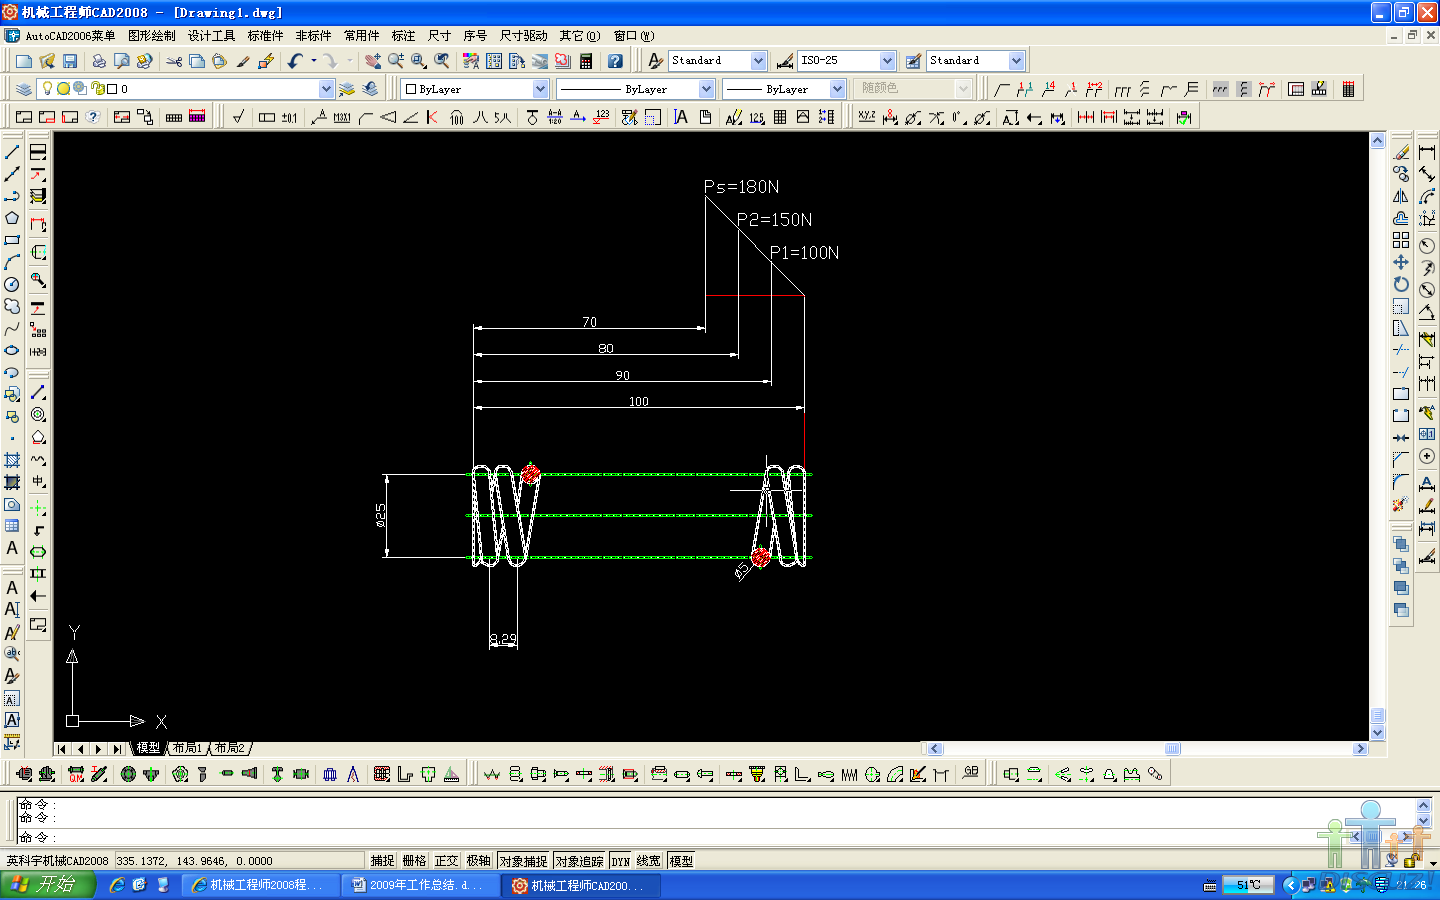Click the Match Properties brush icon
This screenshot has width=1440, height=900.
tap(243, 61)
